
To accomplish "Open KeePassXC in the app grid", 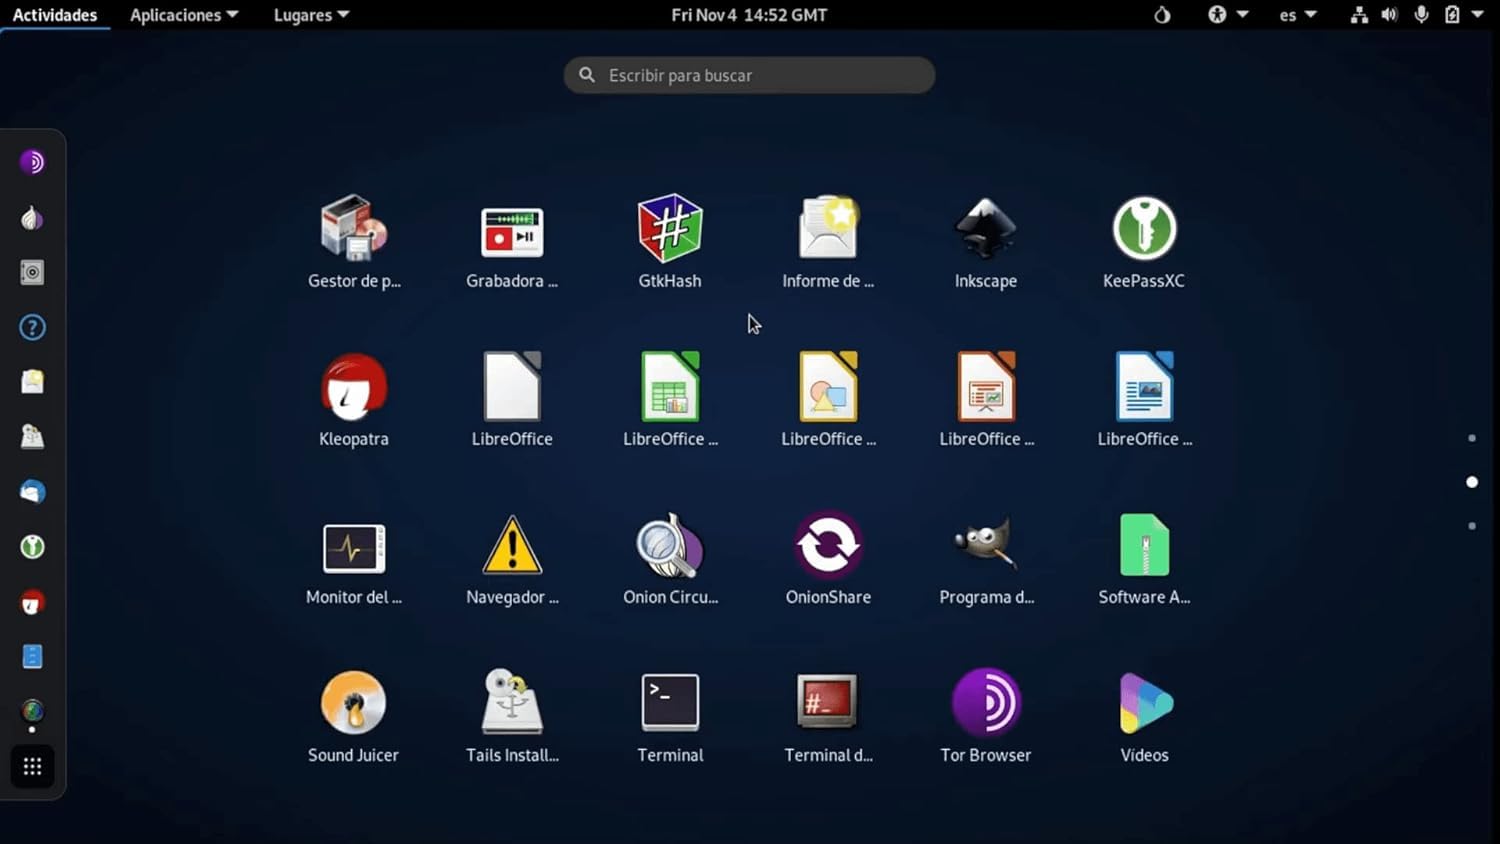I will 1144,228.
